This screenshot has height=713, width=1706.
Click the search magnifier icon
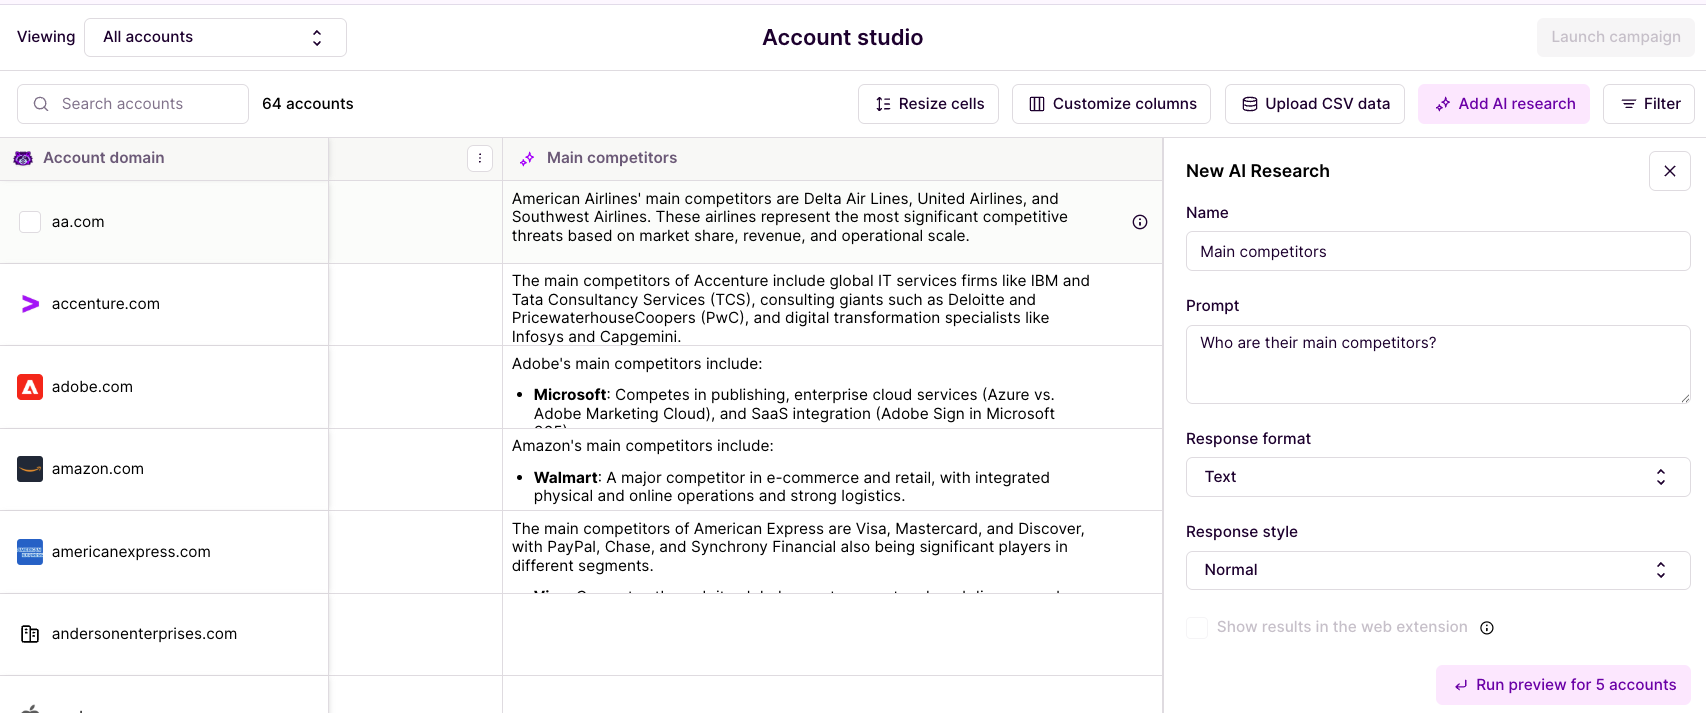click(41, 104)
